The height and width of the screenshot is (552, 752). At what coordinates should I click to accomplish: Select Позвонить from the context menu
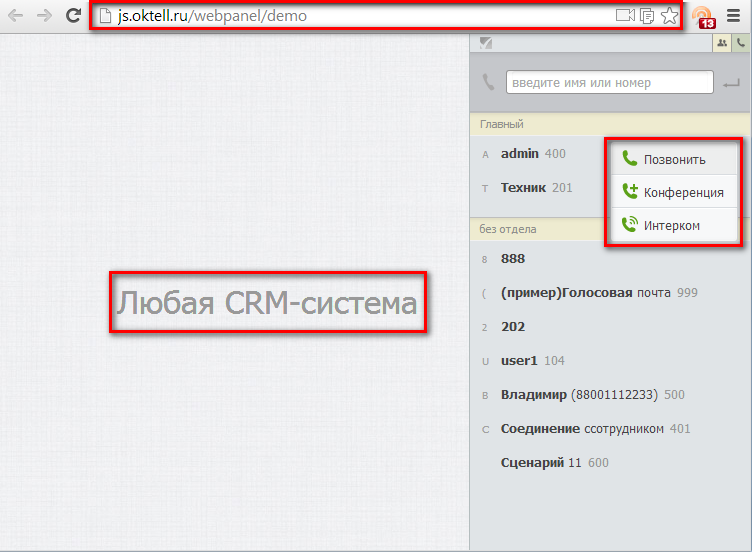point(674,159)
